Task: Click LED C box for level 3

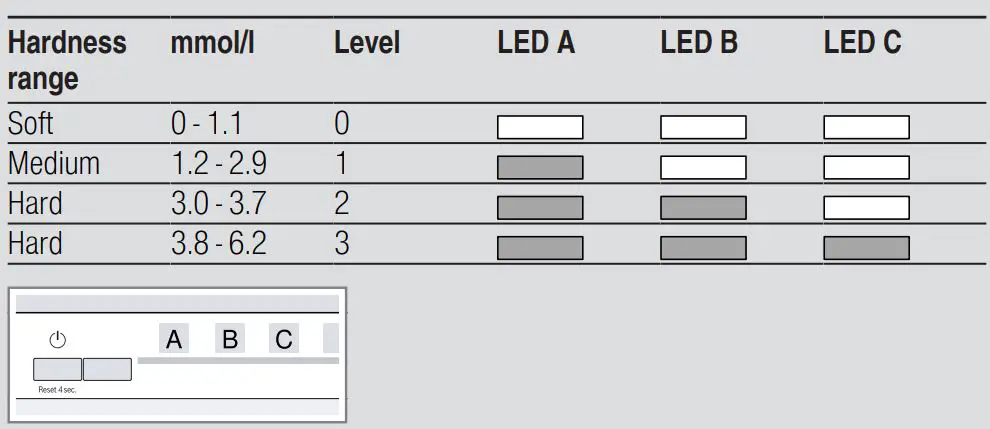Action: 866,248
